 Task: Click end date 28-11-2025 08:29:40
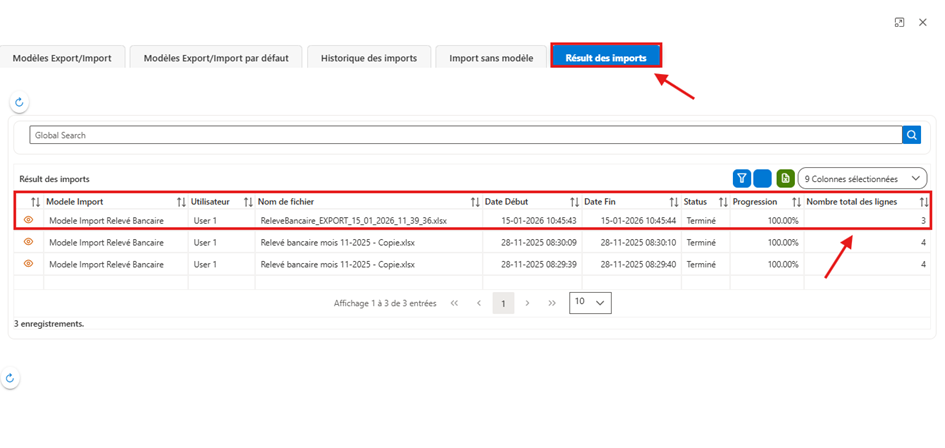pyautogui.click(x=638, y=264)
